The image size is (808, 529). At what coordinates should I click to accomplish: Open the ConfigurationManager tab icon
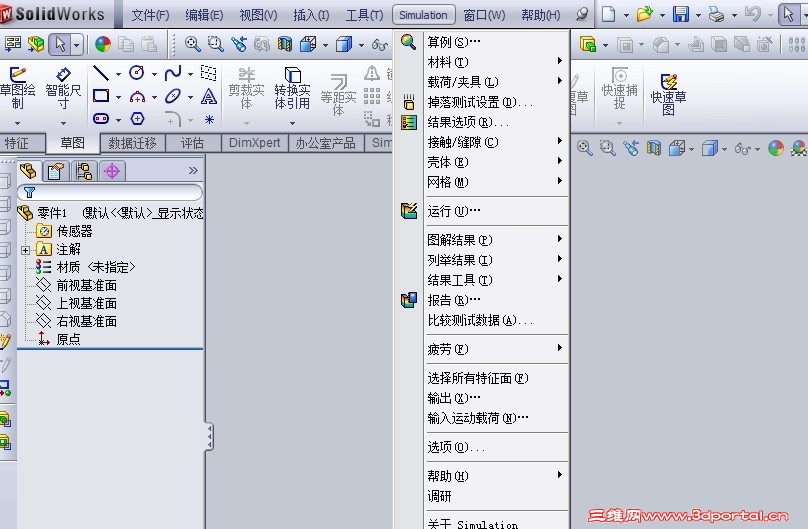pos(83,171)
